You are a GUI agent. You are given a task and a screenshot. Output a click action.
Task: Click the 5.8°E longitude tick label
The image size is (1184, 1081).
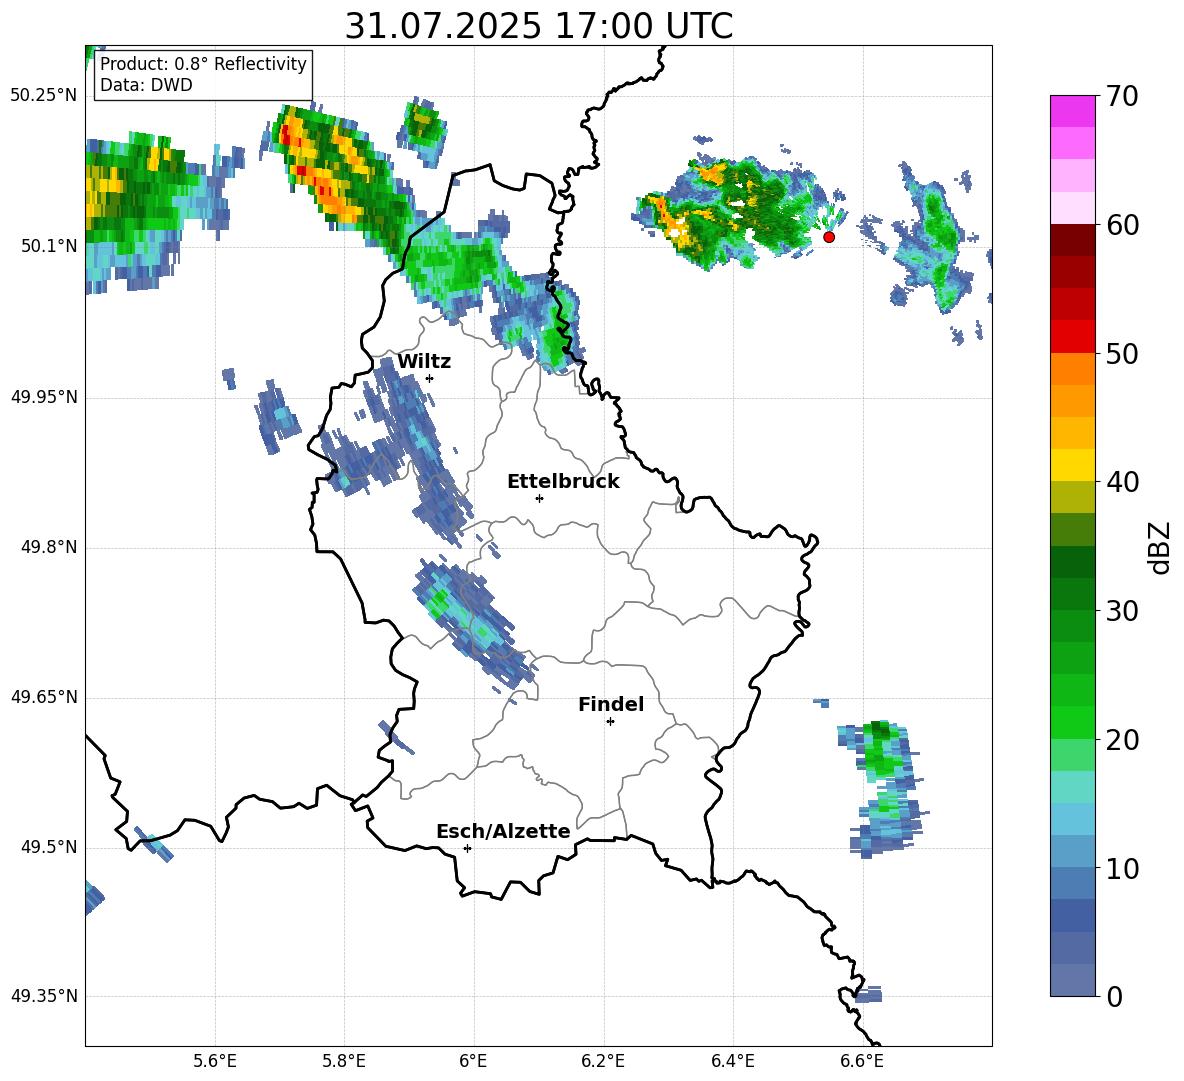344,1061
